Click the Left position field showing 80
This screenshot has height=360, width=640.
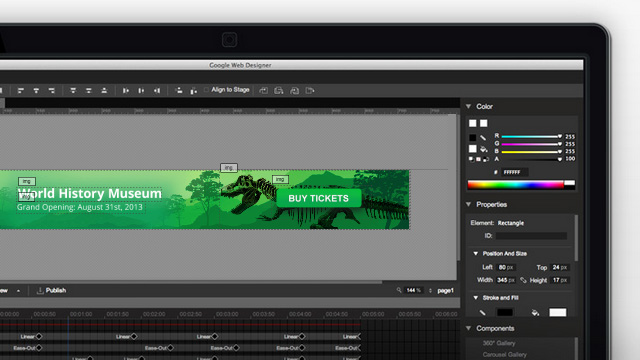[506, 267]
